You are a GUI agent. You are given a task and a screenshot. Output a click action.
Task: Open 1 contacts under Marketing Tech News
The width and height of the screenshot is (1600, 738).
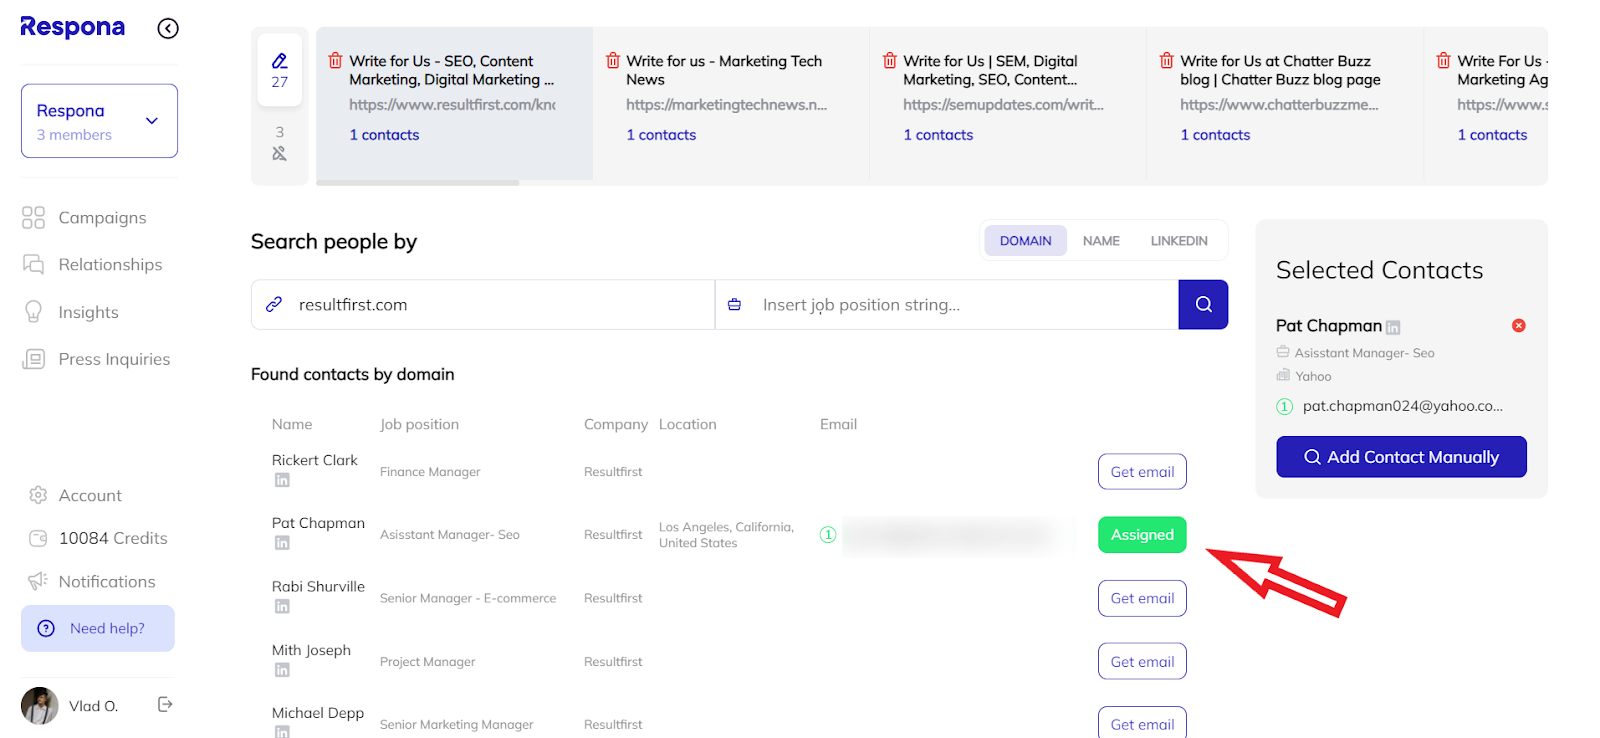click(661, 135)
